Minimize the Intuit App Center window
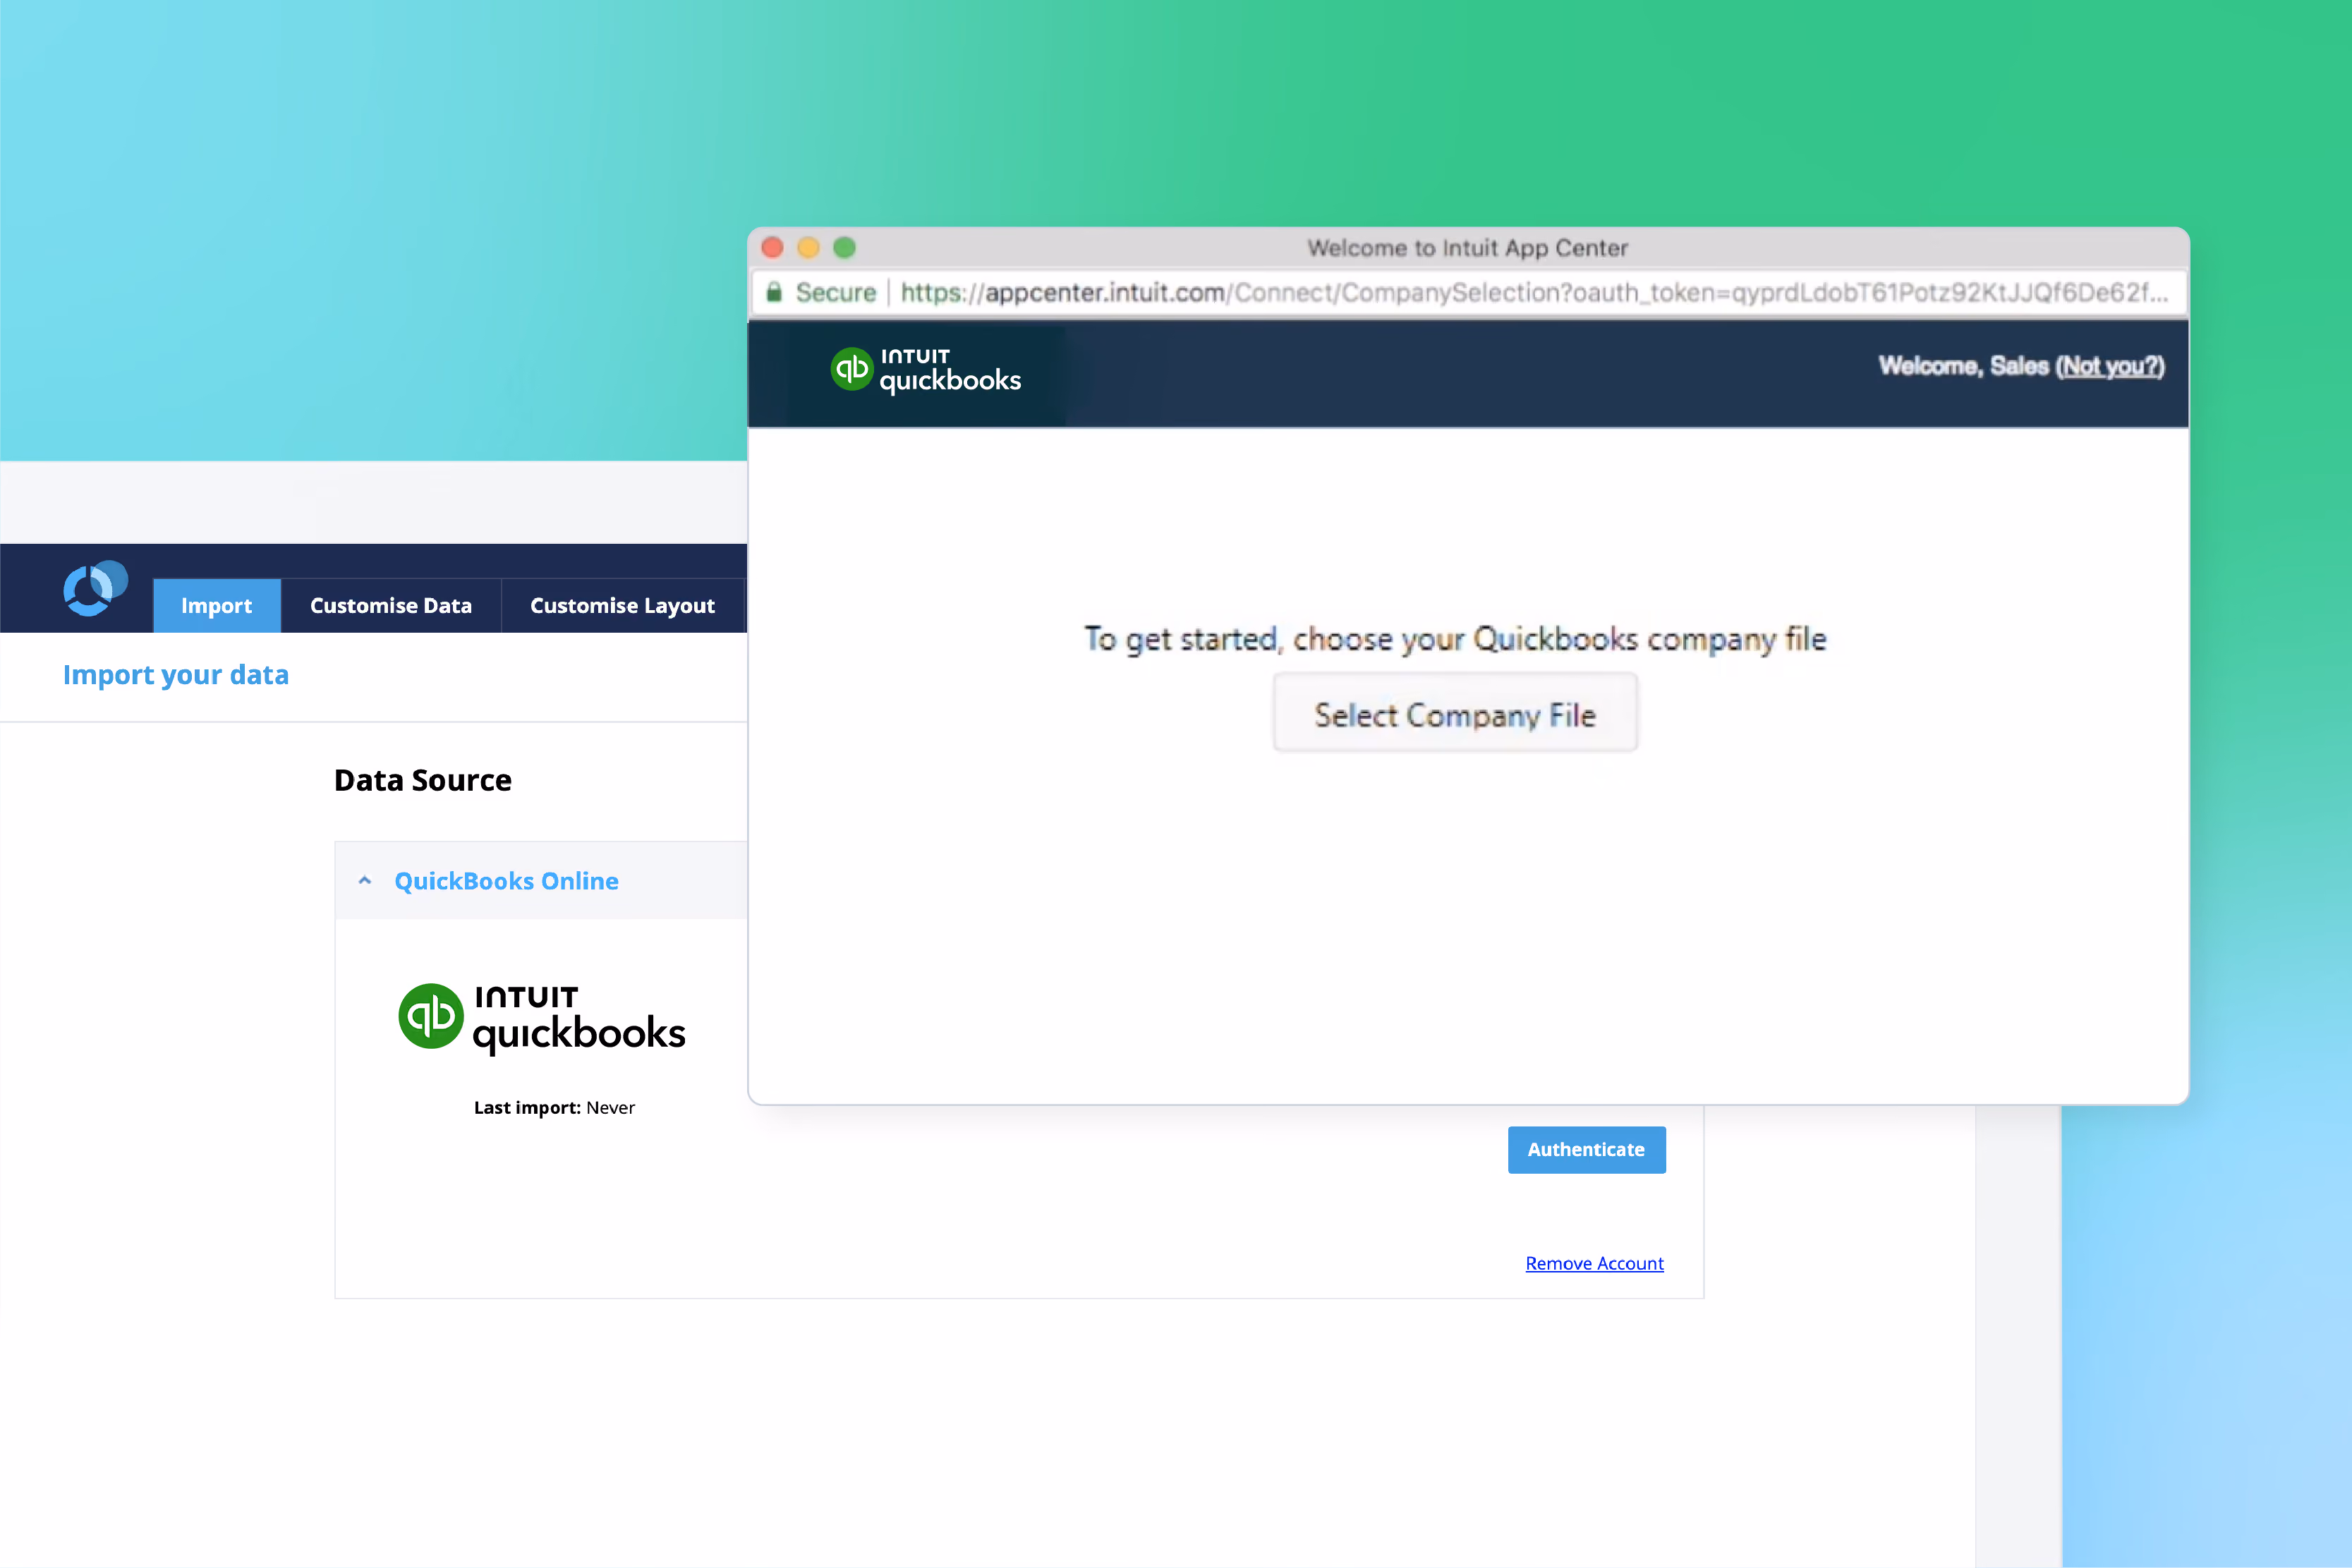Viewport: 2352px width, 1568px height. pos(808,248)
